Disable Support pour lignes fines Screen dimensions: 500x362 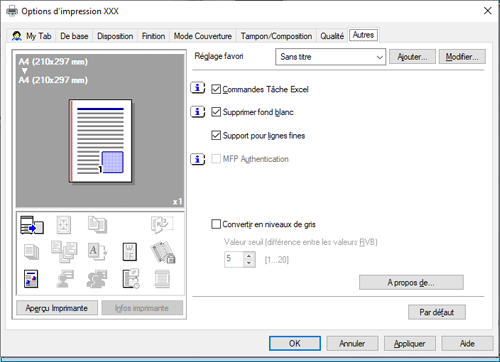point(216,135)
